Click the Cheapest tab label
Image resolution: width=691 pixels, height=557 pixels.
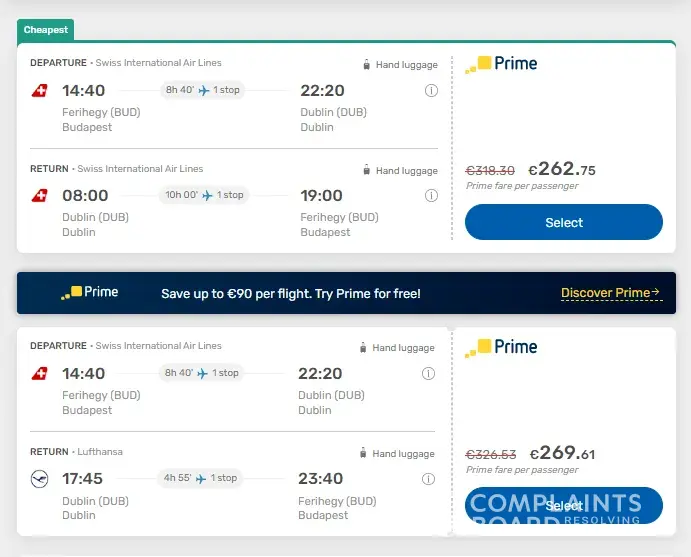tap(46, 30)
